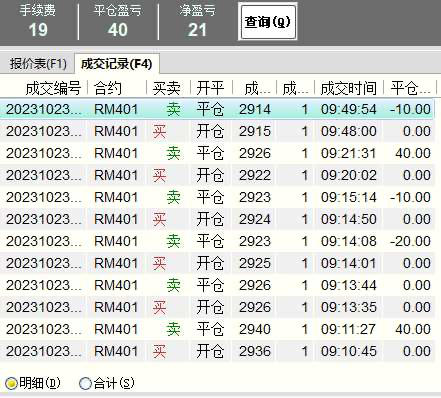Select the trade row at 09:49:54
Image resolution: width=441 pixels, height=398 pixels.
click(x=217, y=109)
